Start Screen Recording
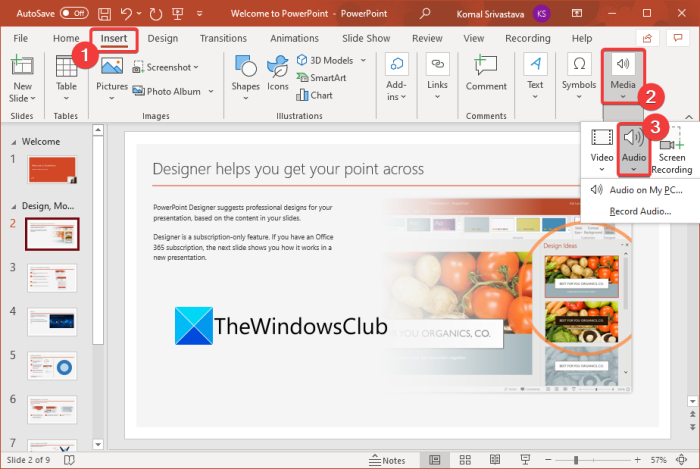 [x=672, y=150]
